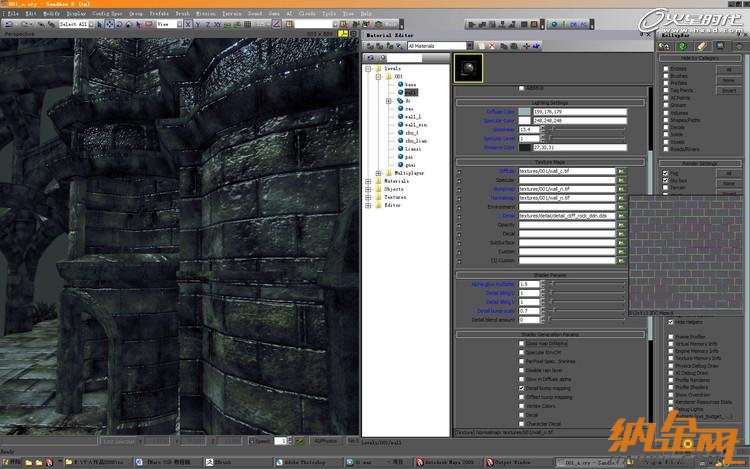Viewport: 750px width, 469px height.
Task: Select the 'base' material in tree
Action: click(x=410, y=84)
